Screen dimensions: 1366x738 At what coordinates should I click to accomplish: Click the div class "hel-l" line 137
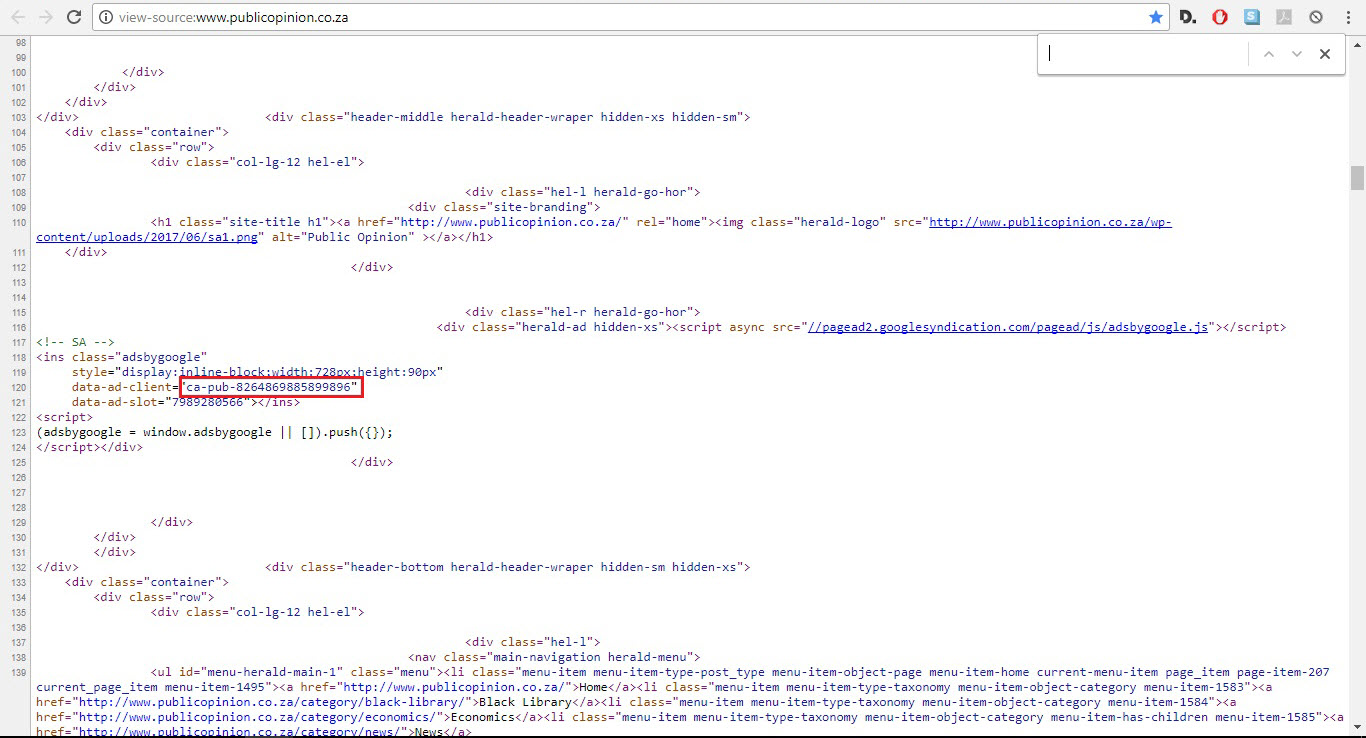[533, 642]
